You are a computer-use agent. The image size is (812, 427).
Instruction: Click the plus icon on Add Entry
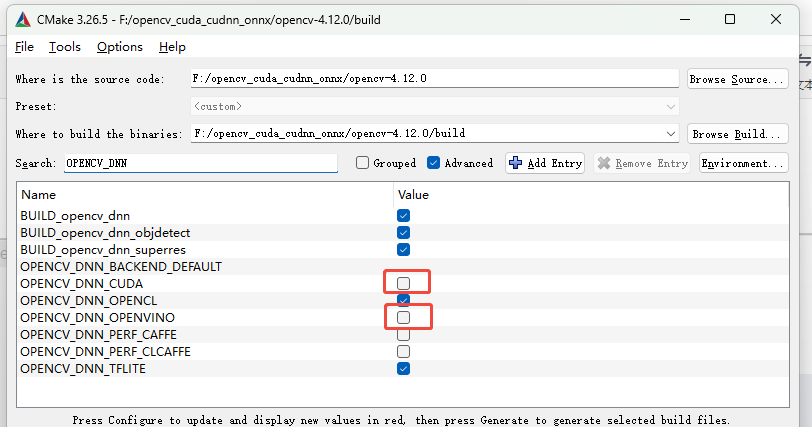pos(517,163)
